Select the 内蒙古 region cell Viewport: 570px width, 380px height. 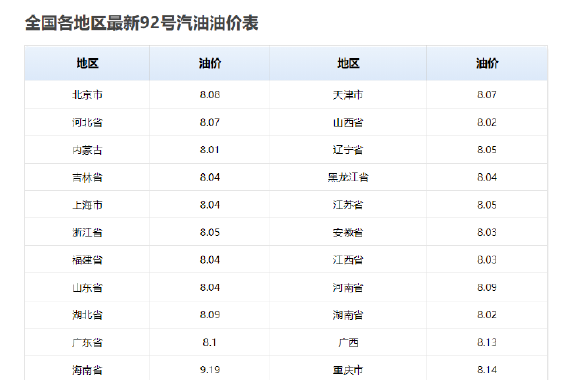point(87,150)
